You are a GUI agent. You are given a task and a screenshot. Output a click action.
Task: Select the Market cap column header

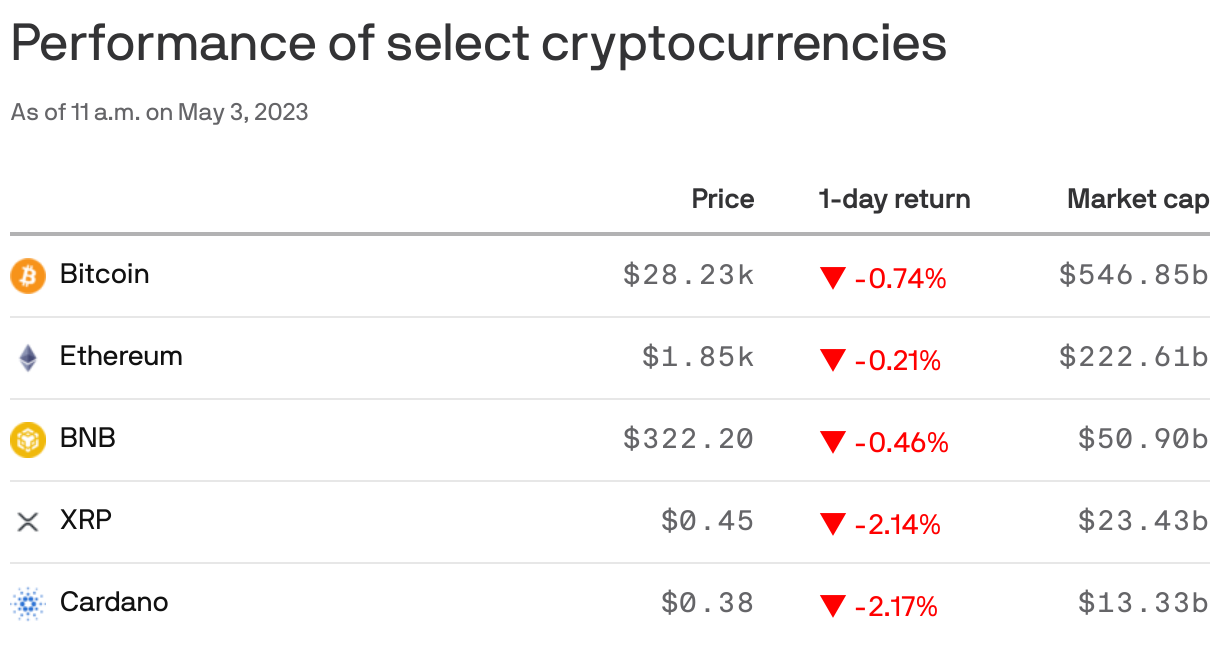click(x=1138, y=199)
